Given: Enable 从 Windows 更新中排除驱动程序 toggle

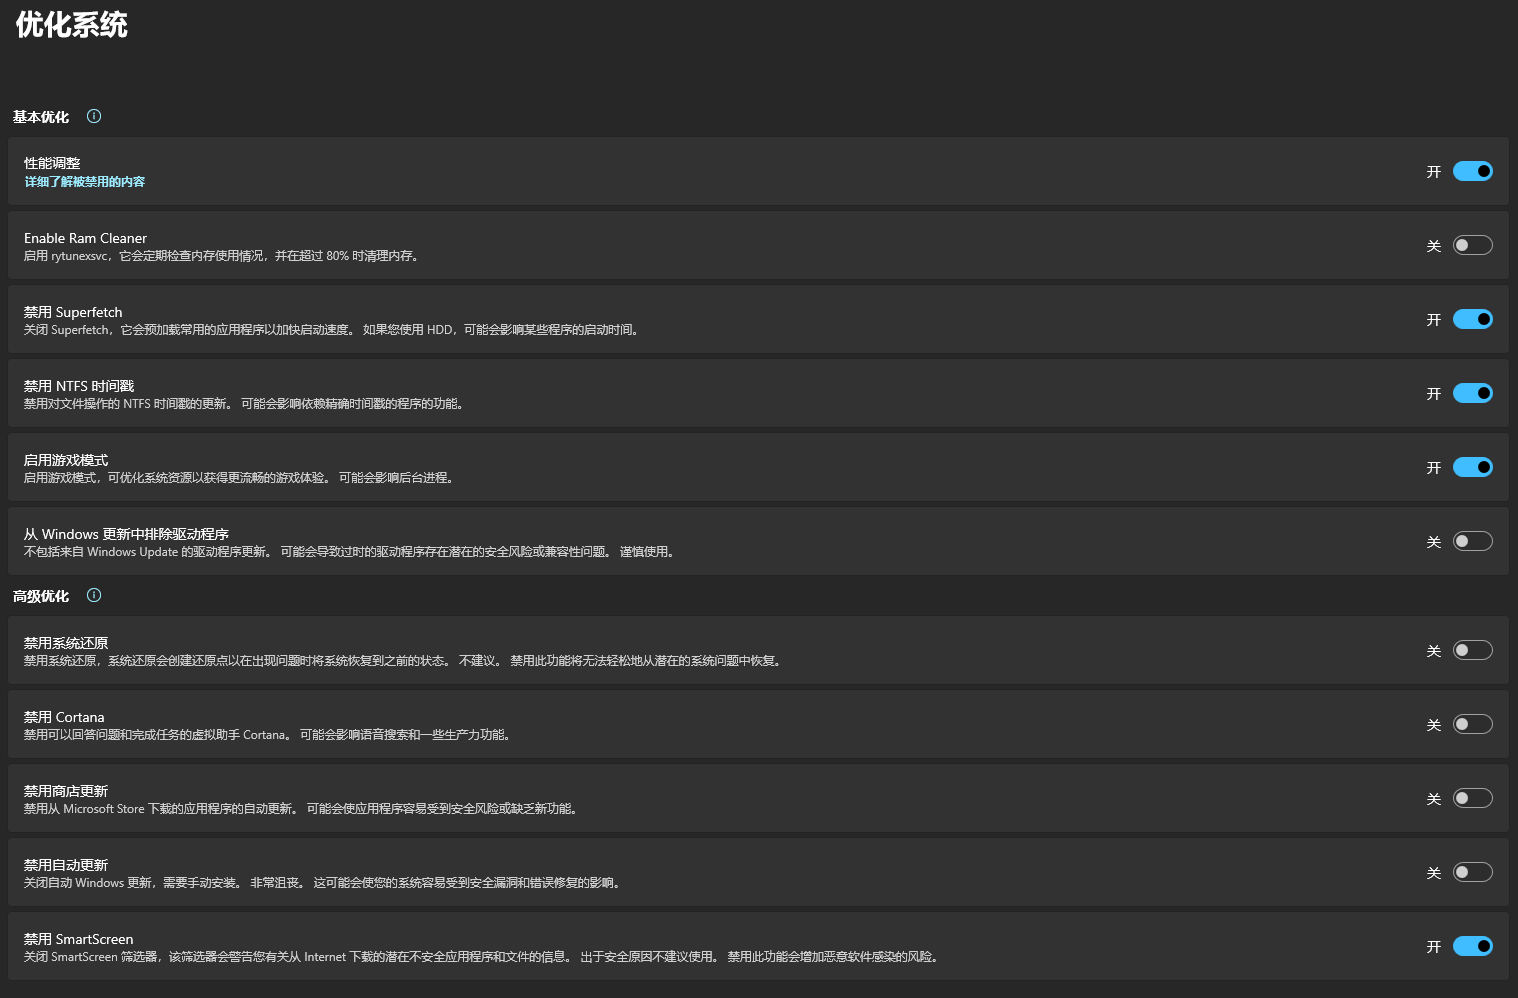Looking at the screenshot, I should tap(1472, 541).
